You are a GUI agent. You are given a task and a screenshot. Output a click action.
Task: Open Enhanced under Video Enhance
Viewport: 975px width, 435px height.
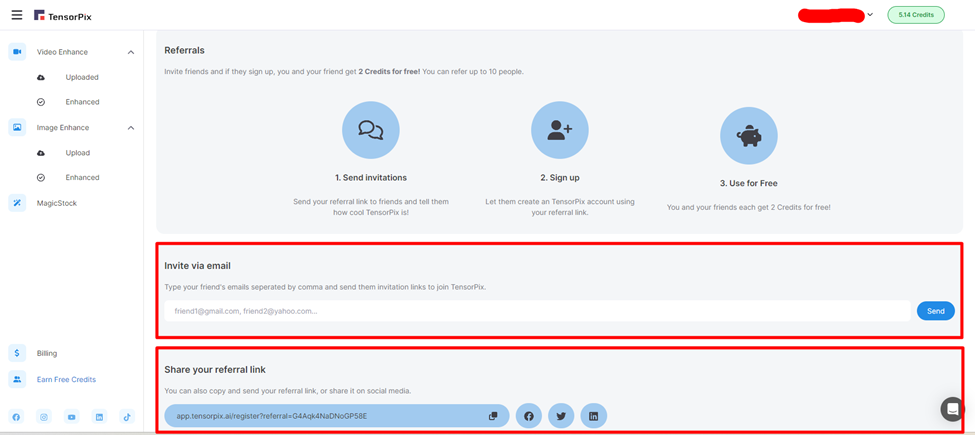[82, 102]
